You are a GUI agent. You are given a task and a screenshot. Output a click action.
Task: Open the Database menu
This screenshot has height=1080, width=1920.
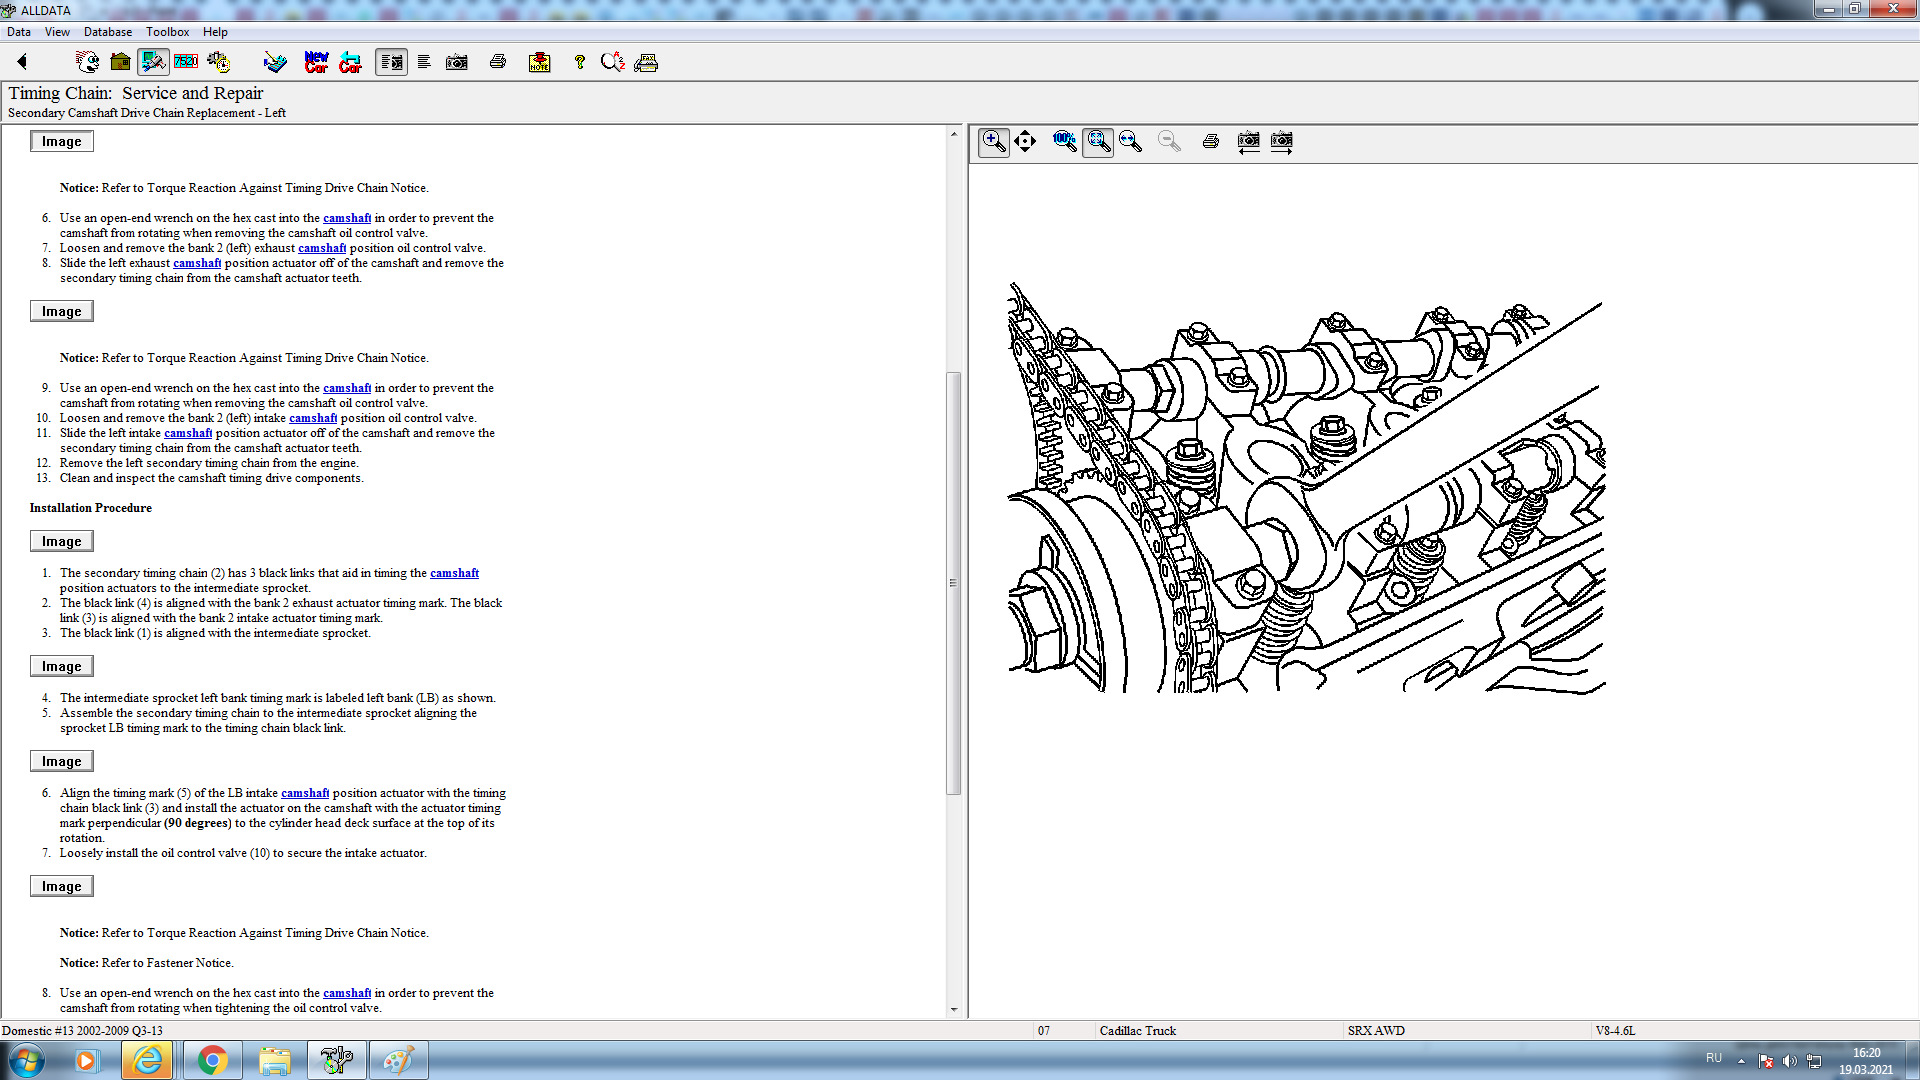[x=107, y=32]
